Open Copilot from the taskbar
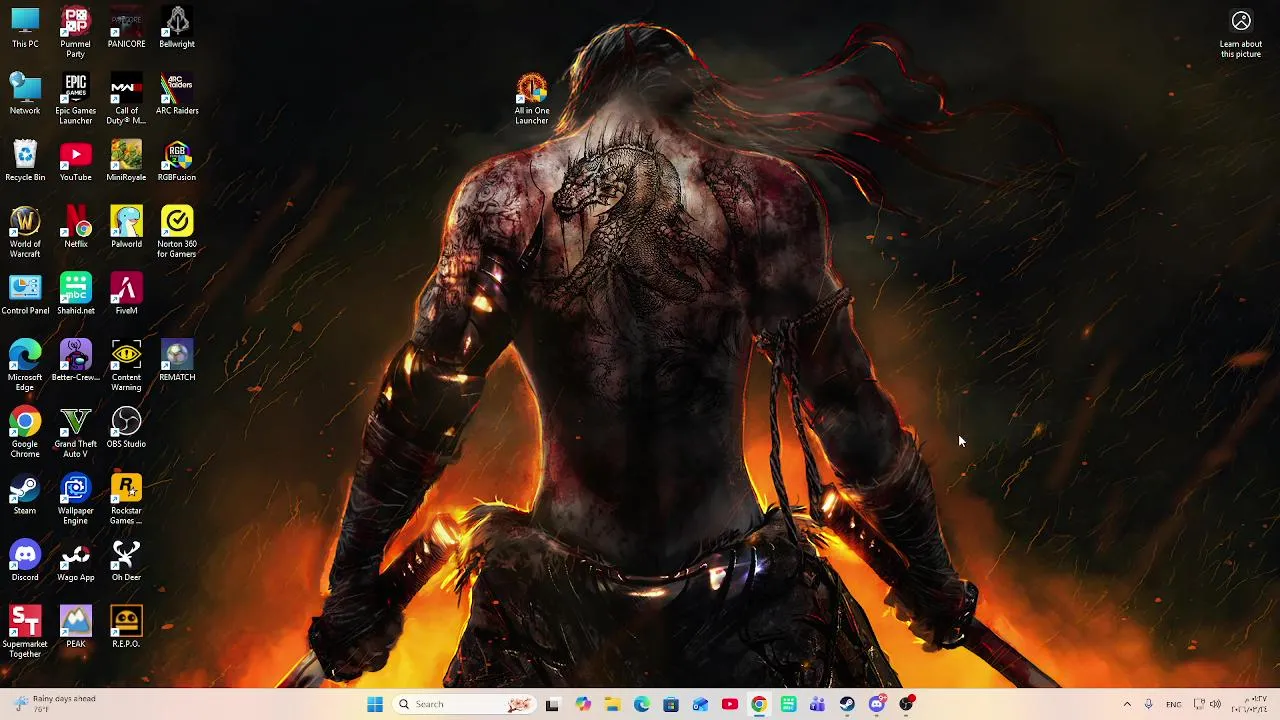 click(x=583, y=705)
